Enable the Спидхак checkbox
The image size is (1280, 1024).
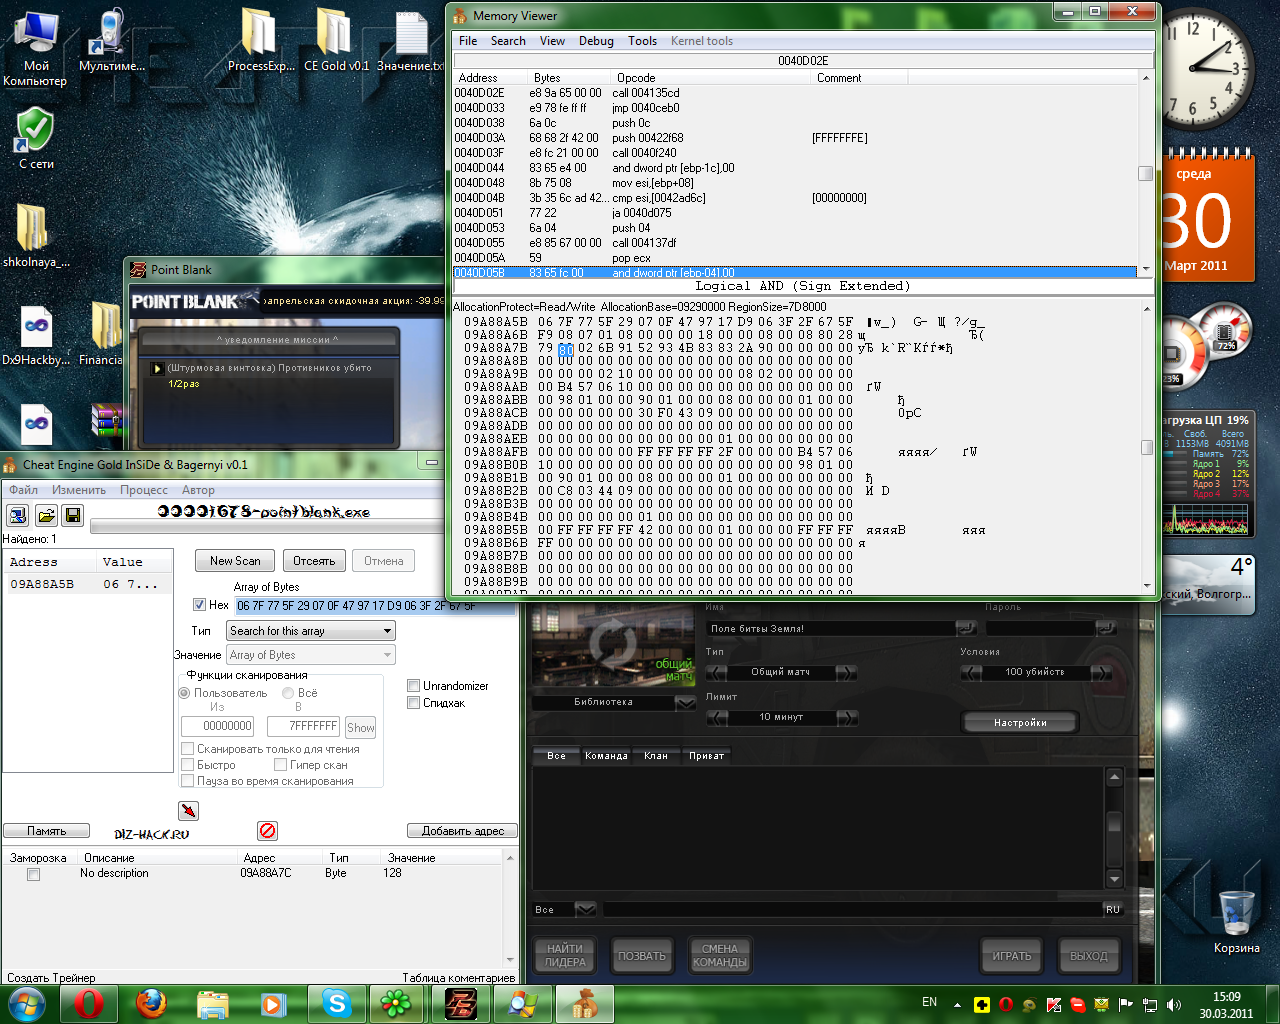(x=413, y=702)
